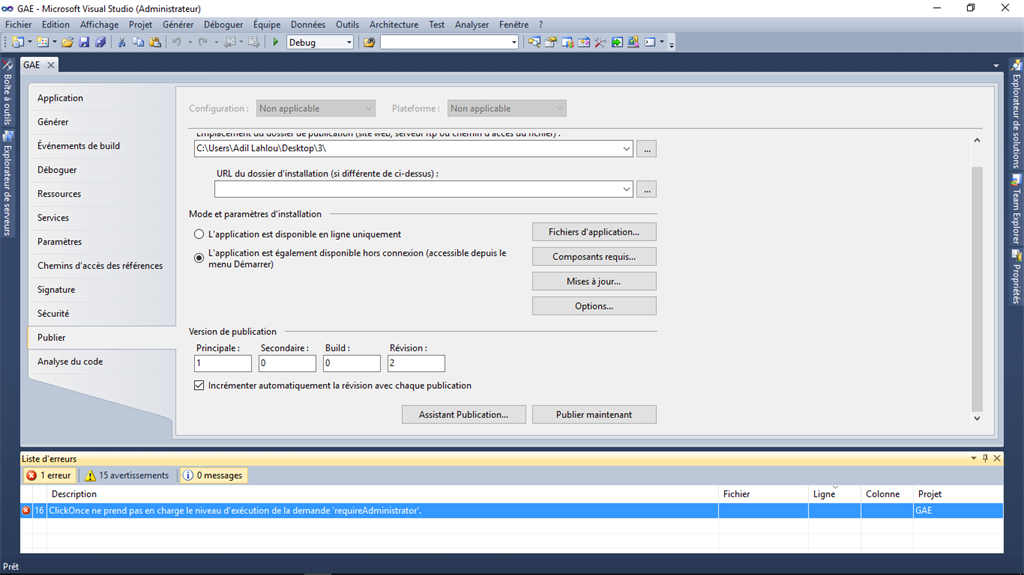Open the Explorateur de serveurs side panel

7,184
